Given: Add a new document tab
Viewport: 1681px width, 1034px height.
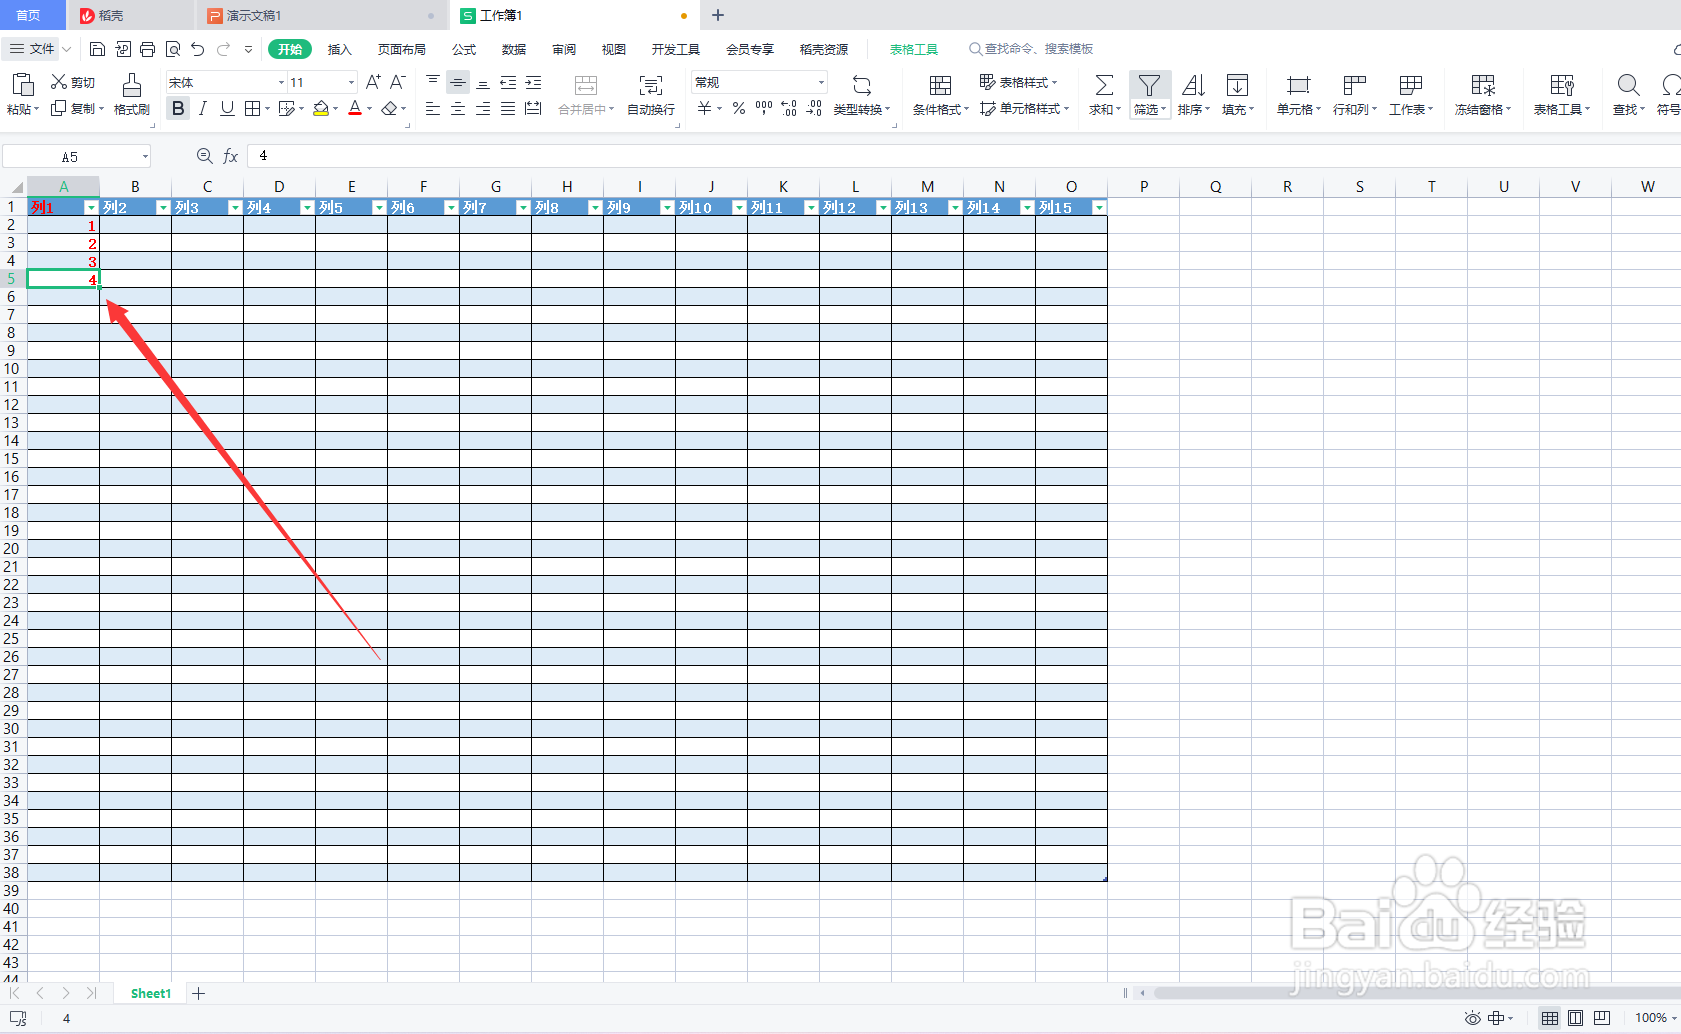Looking at the screenshot, I should pyautogui.click(x=718, y=15).
